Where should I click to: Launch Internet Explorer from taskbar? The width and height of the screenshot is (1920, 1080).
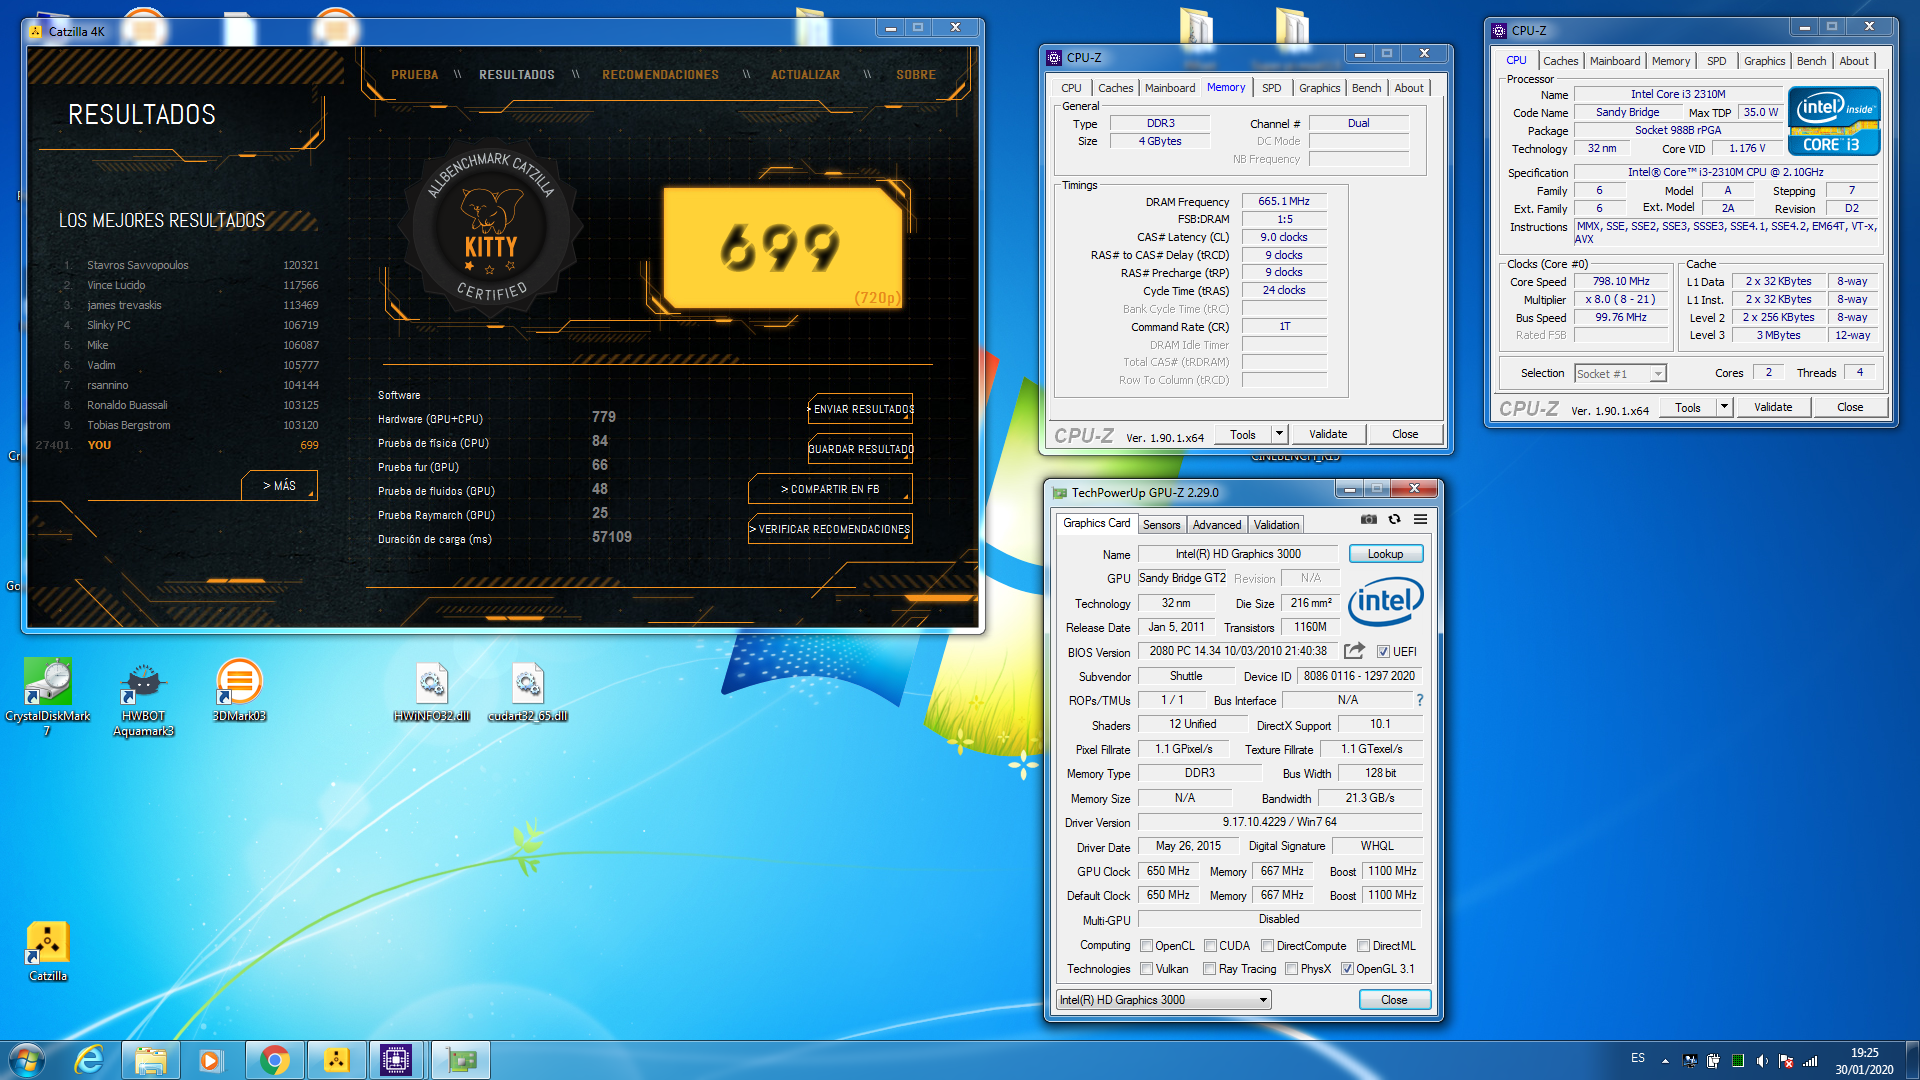(90, 1060)
